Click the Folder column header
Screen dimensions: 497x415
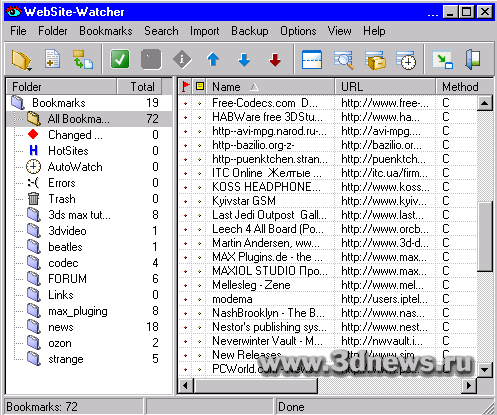pos(61,87)
